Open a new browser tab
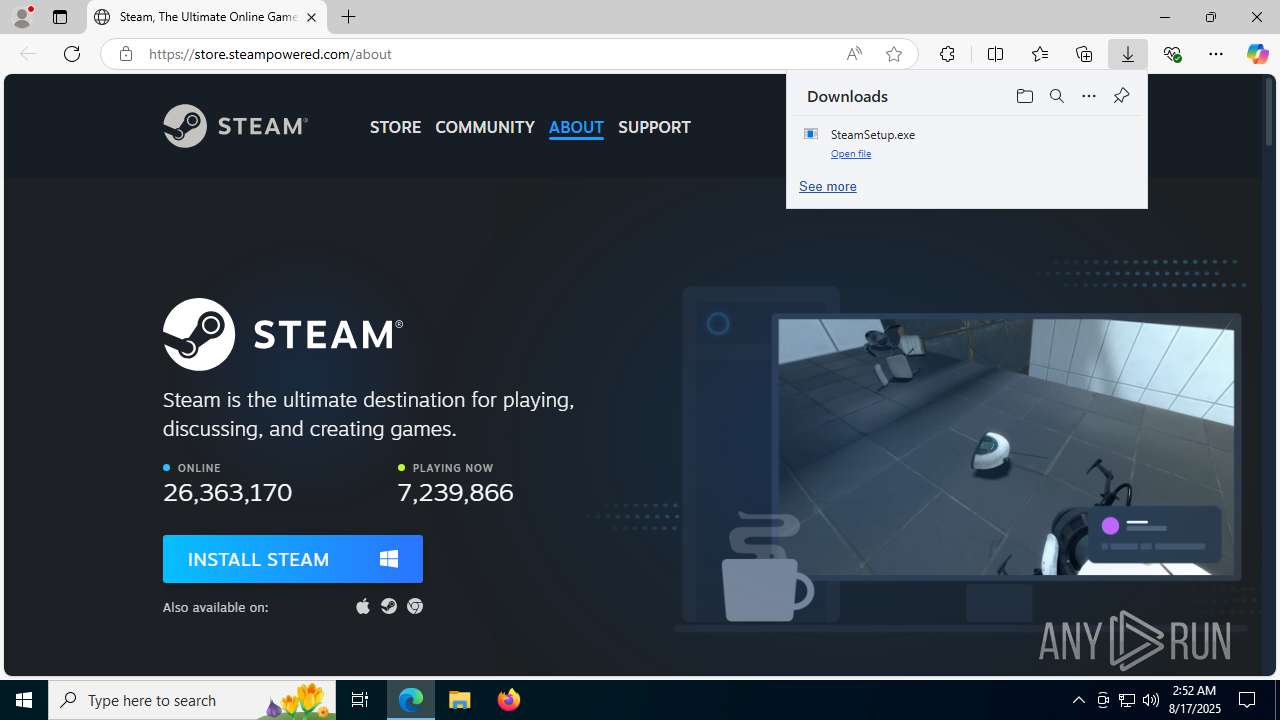The height and width of the screenshot is (720, 1280). click(x=348, y=17)
